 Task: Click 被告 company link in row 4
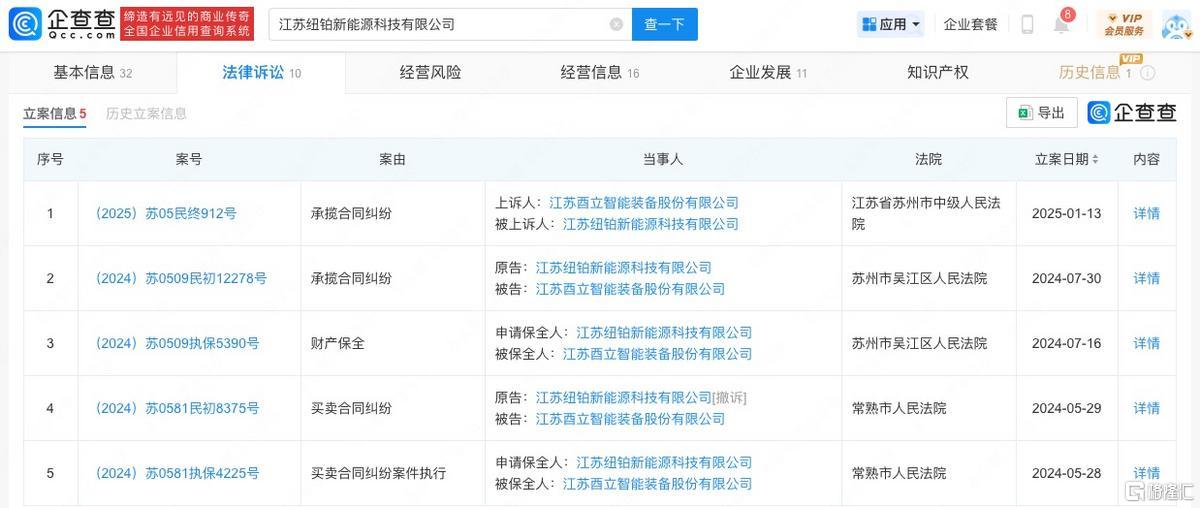[630, 419]
